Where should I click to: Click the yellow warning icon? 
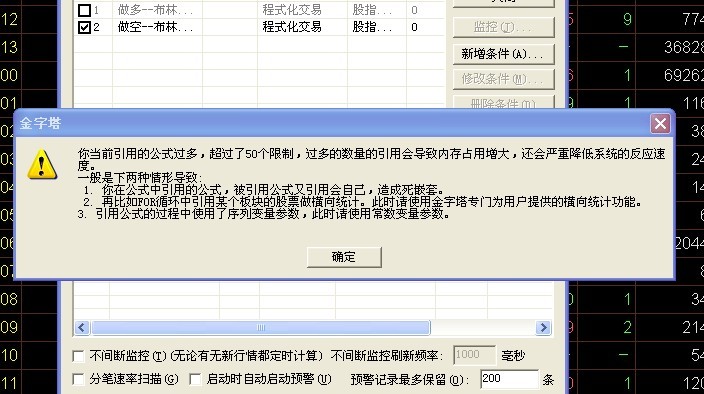click(42, 164)
